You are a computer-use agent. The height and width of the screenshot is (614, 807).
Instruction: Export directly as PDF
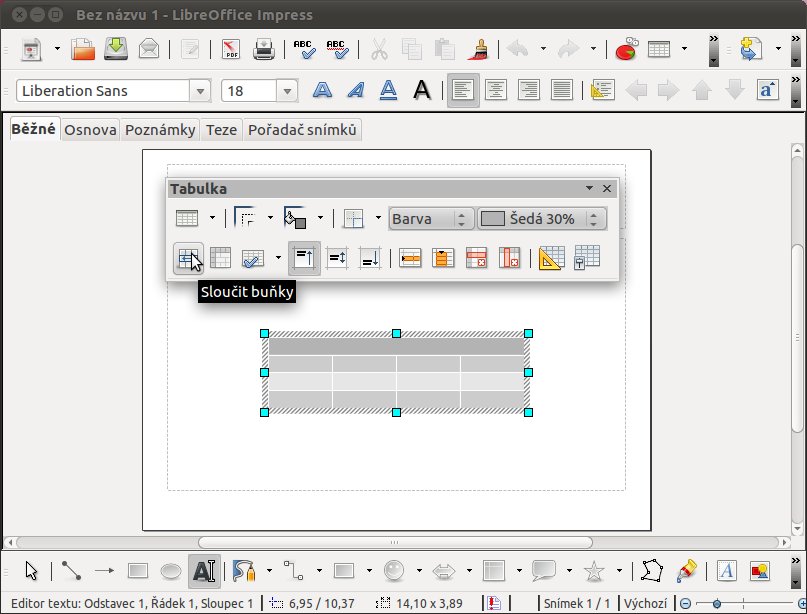click(231, 49)
